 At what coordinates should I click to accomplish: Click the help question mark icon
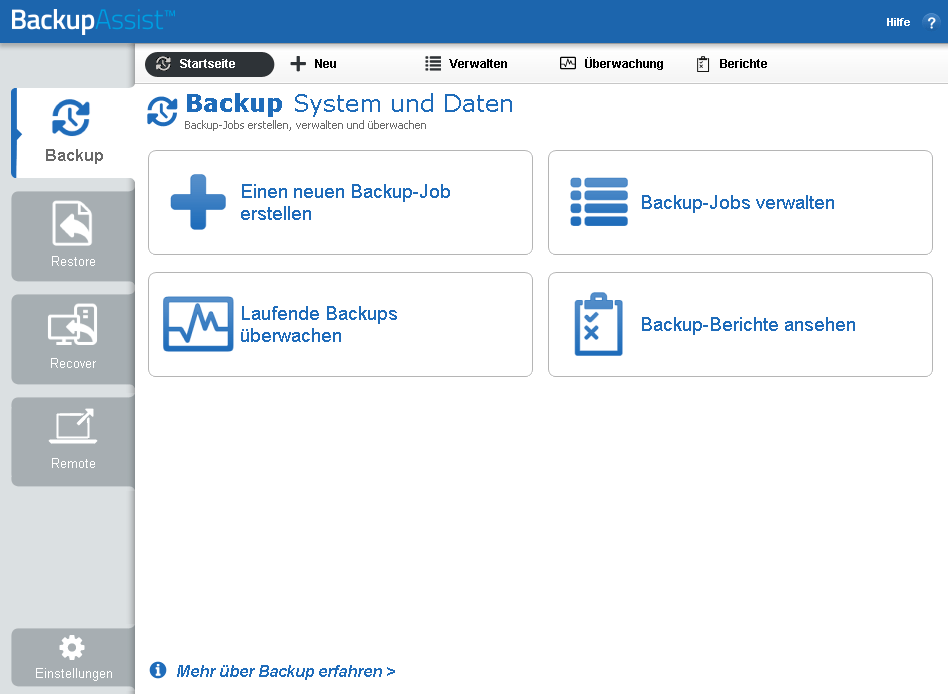coord(931,22)
